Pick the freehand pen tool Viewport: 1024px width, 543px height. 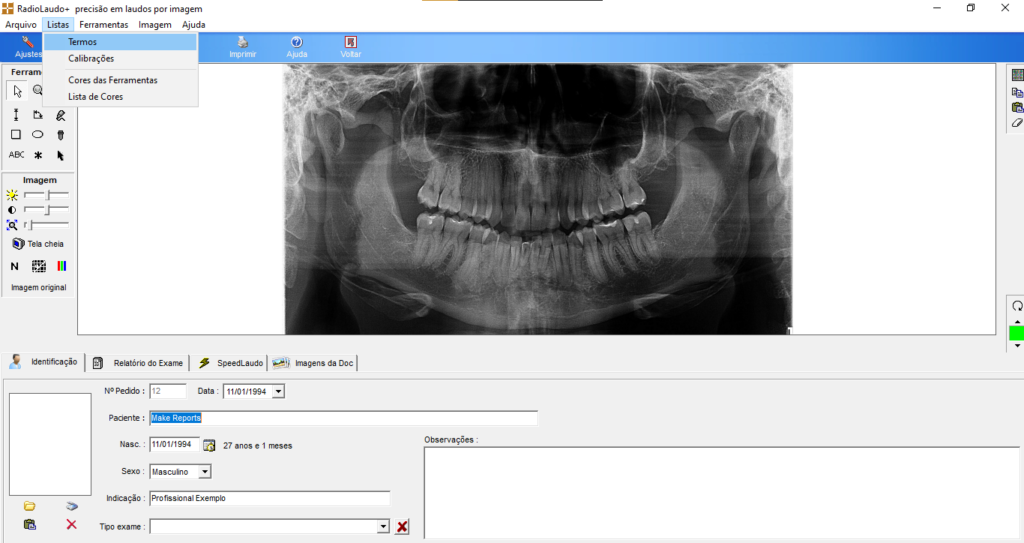[x=61, y=115]
